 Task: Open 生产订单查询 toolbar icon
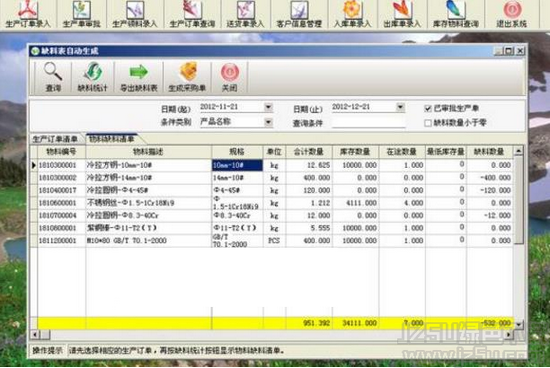(192, 14)
